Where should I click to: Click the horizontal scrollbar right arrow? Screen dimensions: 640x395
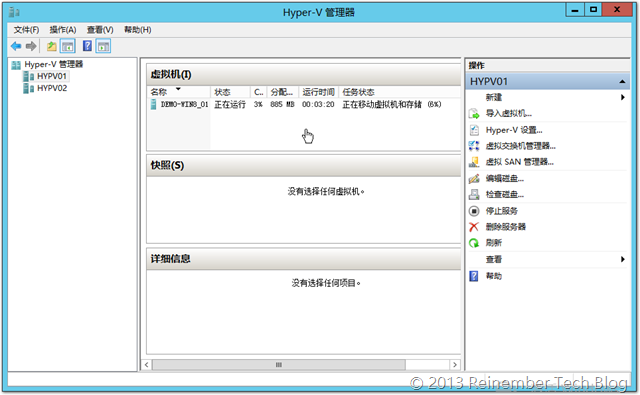[x=455, y=365]
